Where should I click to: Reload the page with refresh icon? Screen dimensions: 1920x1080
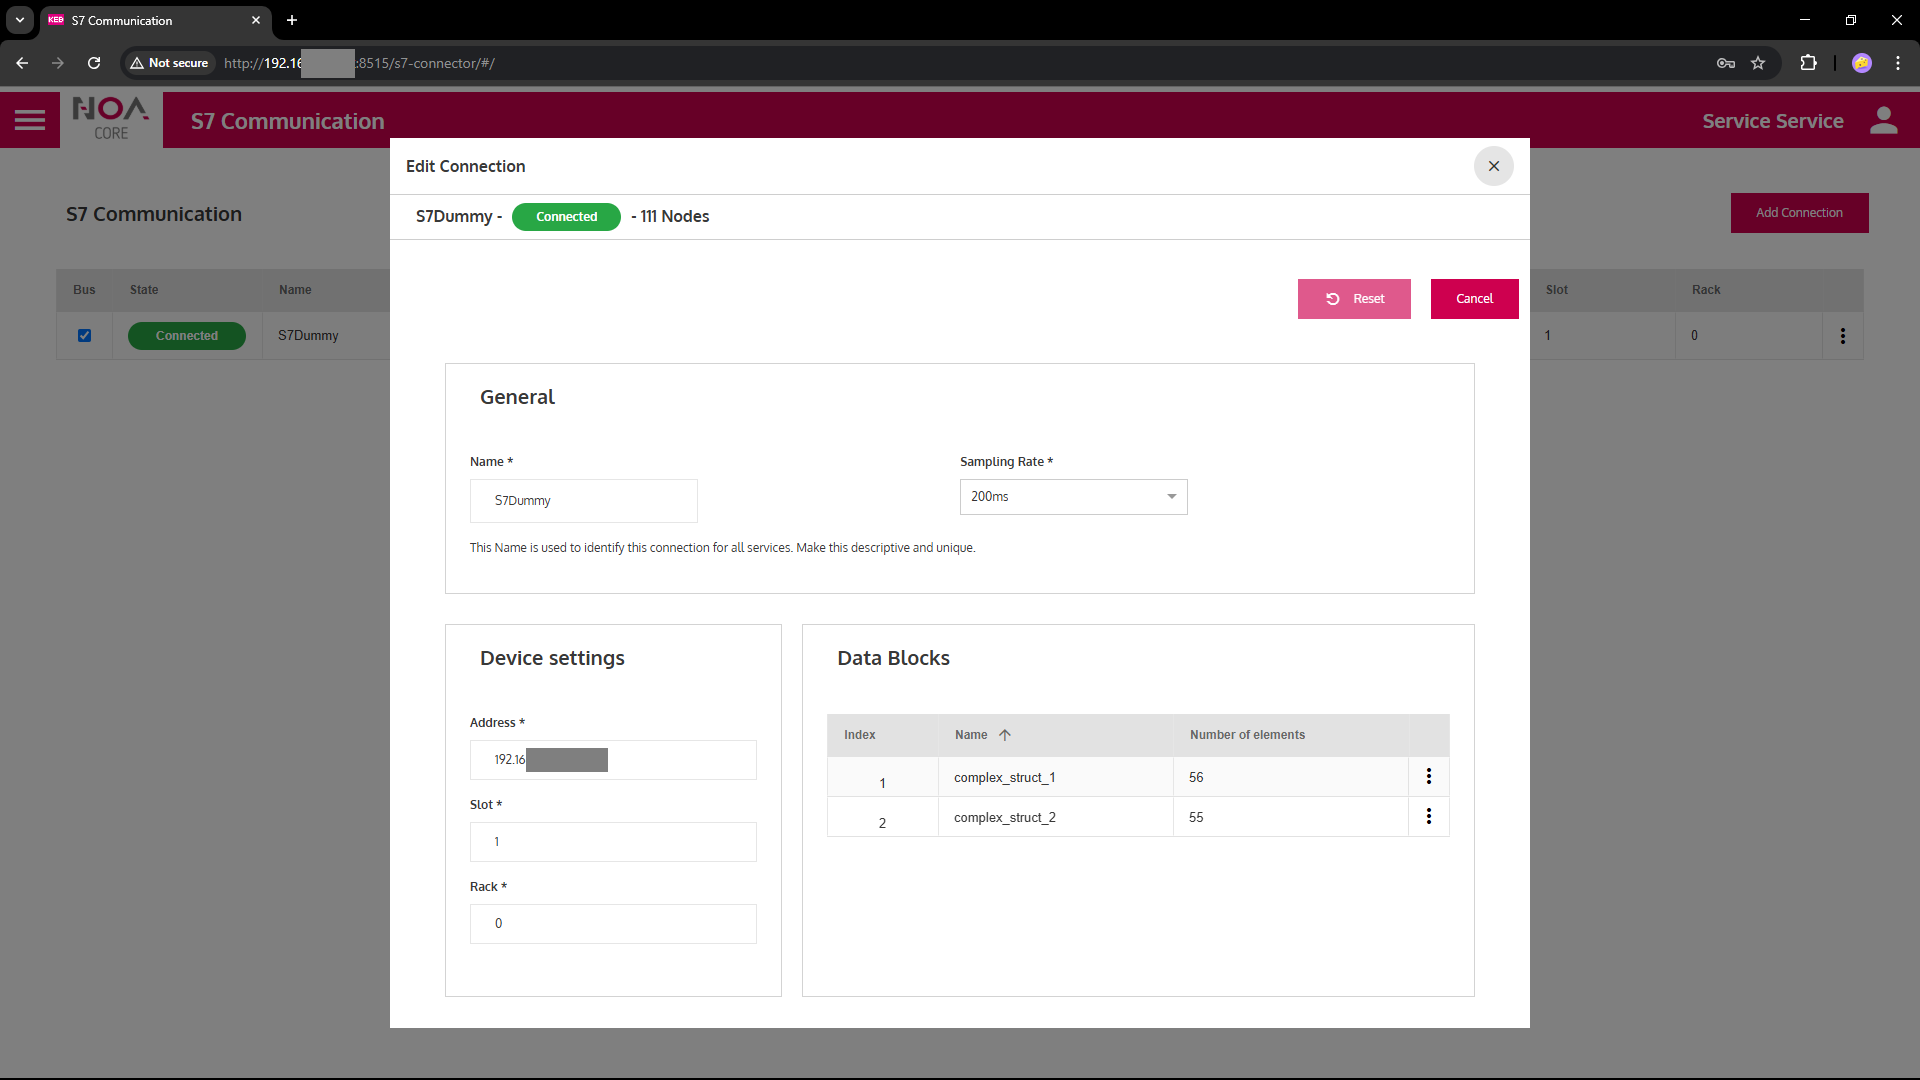tap(94, 63)
